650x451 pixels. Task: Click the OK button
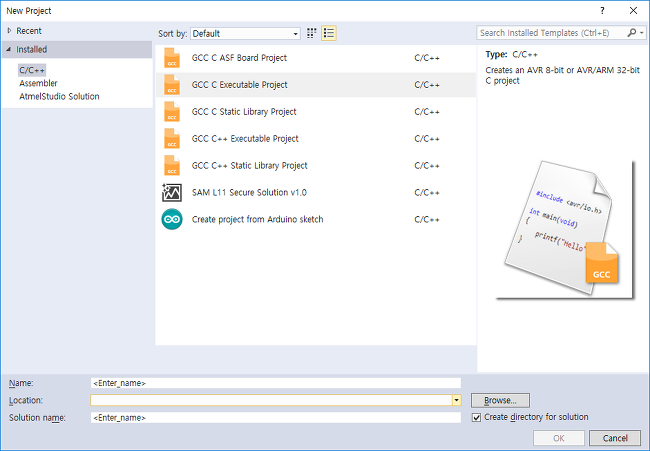[559, 438]
